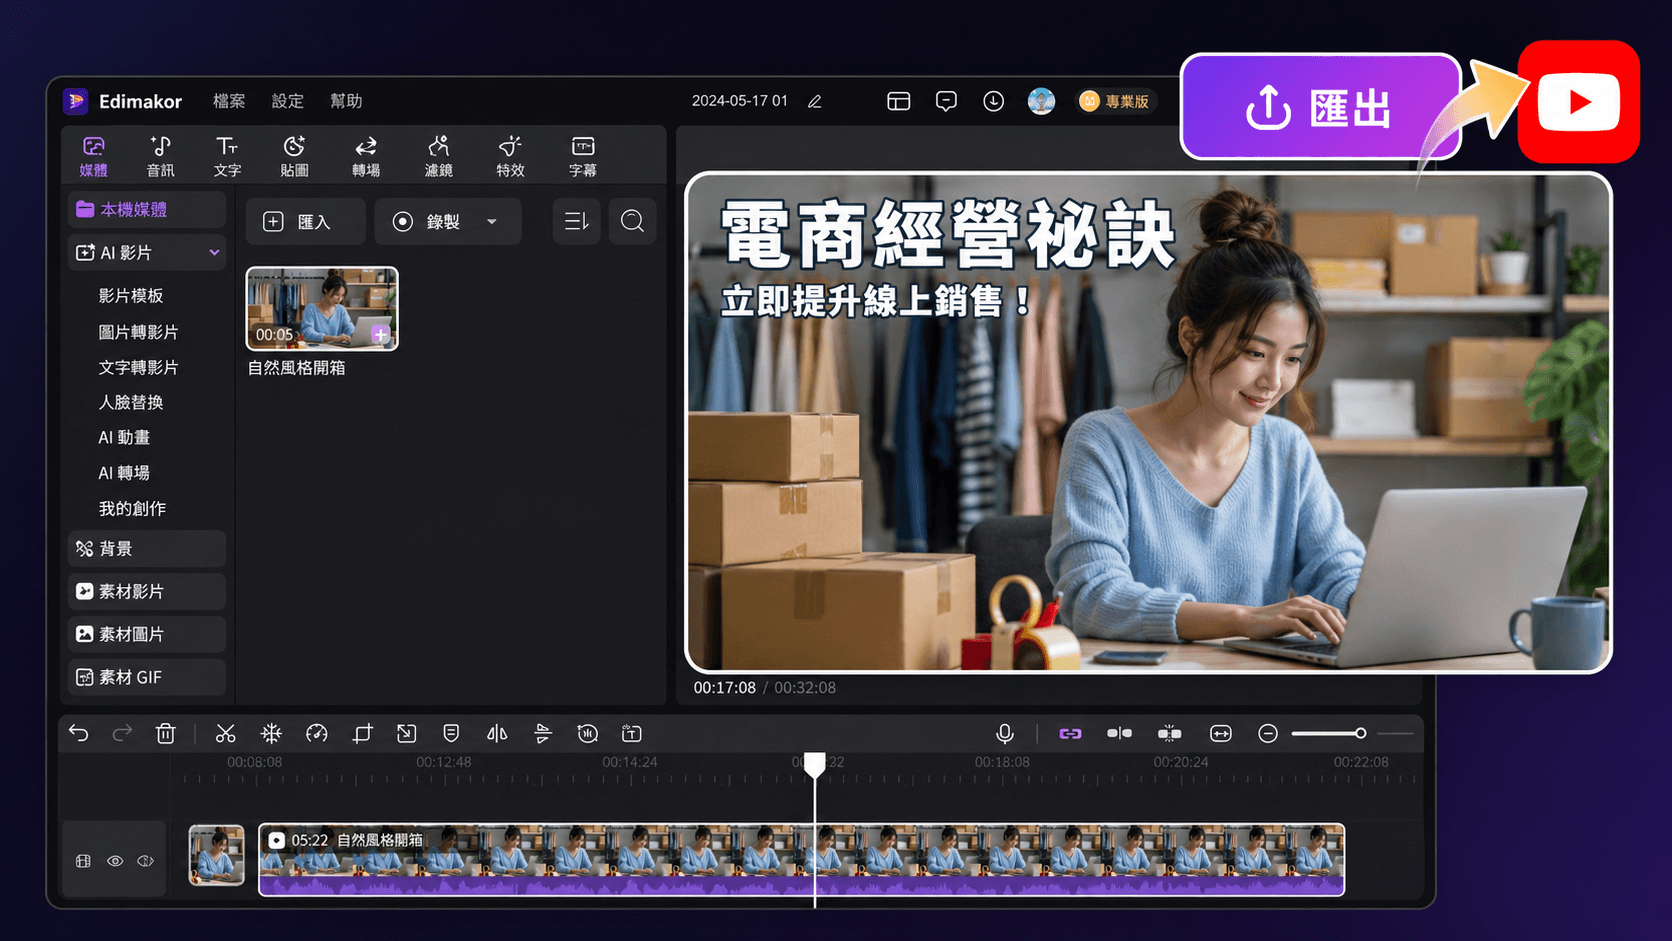Select AI 轉場 item
Screen dimensions: 1672x941
pyautogui.click(x=124, y=473)
